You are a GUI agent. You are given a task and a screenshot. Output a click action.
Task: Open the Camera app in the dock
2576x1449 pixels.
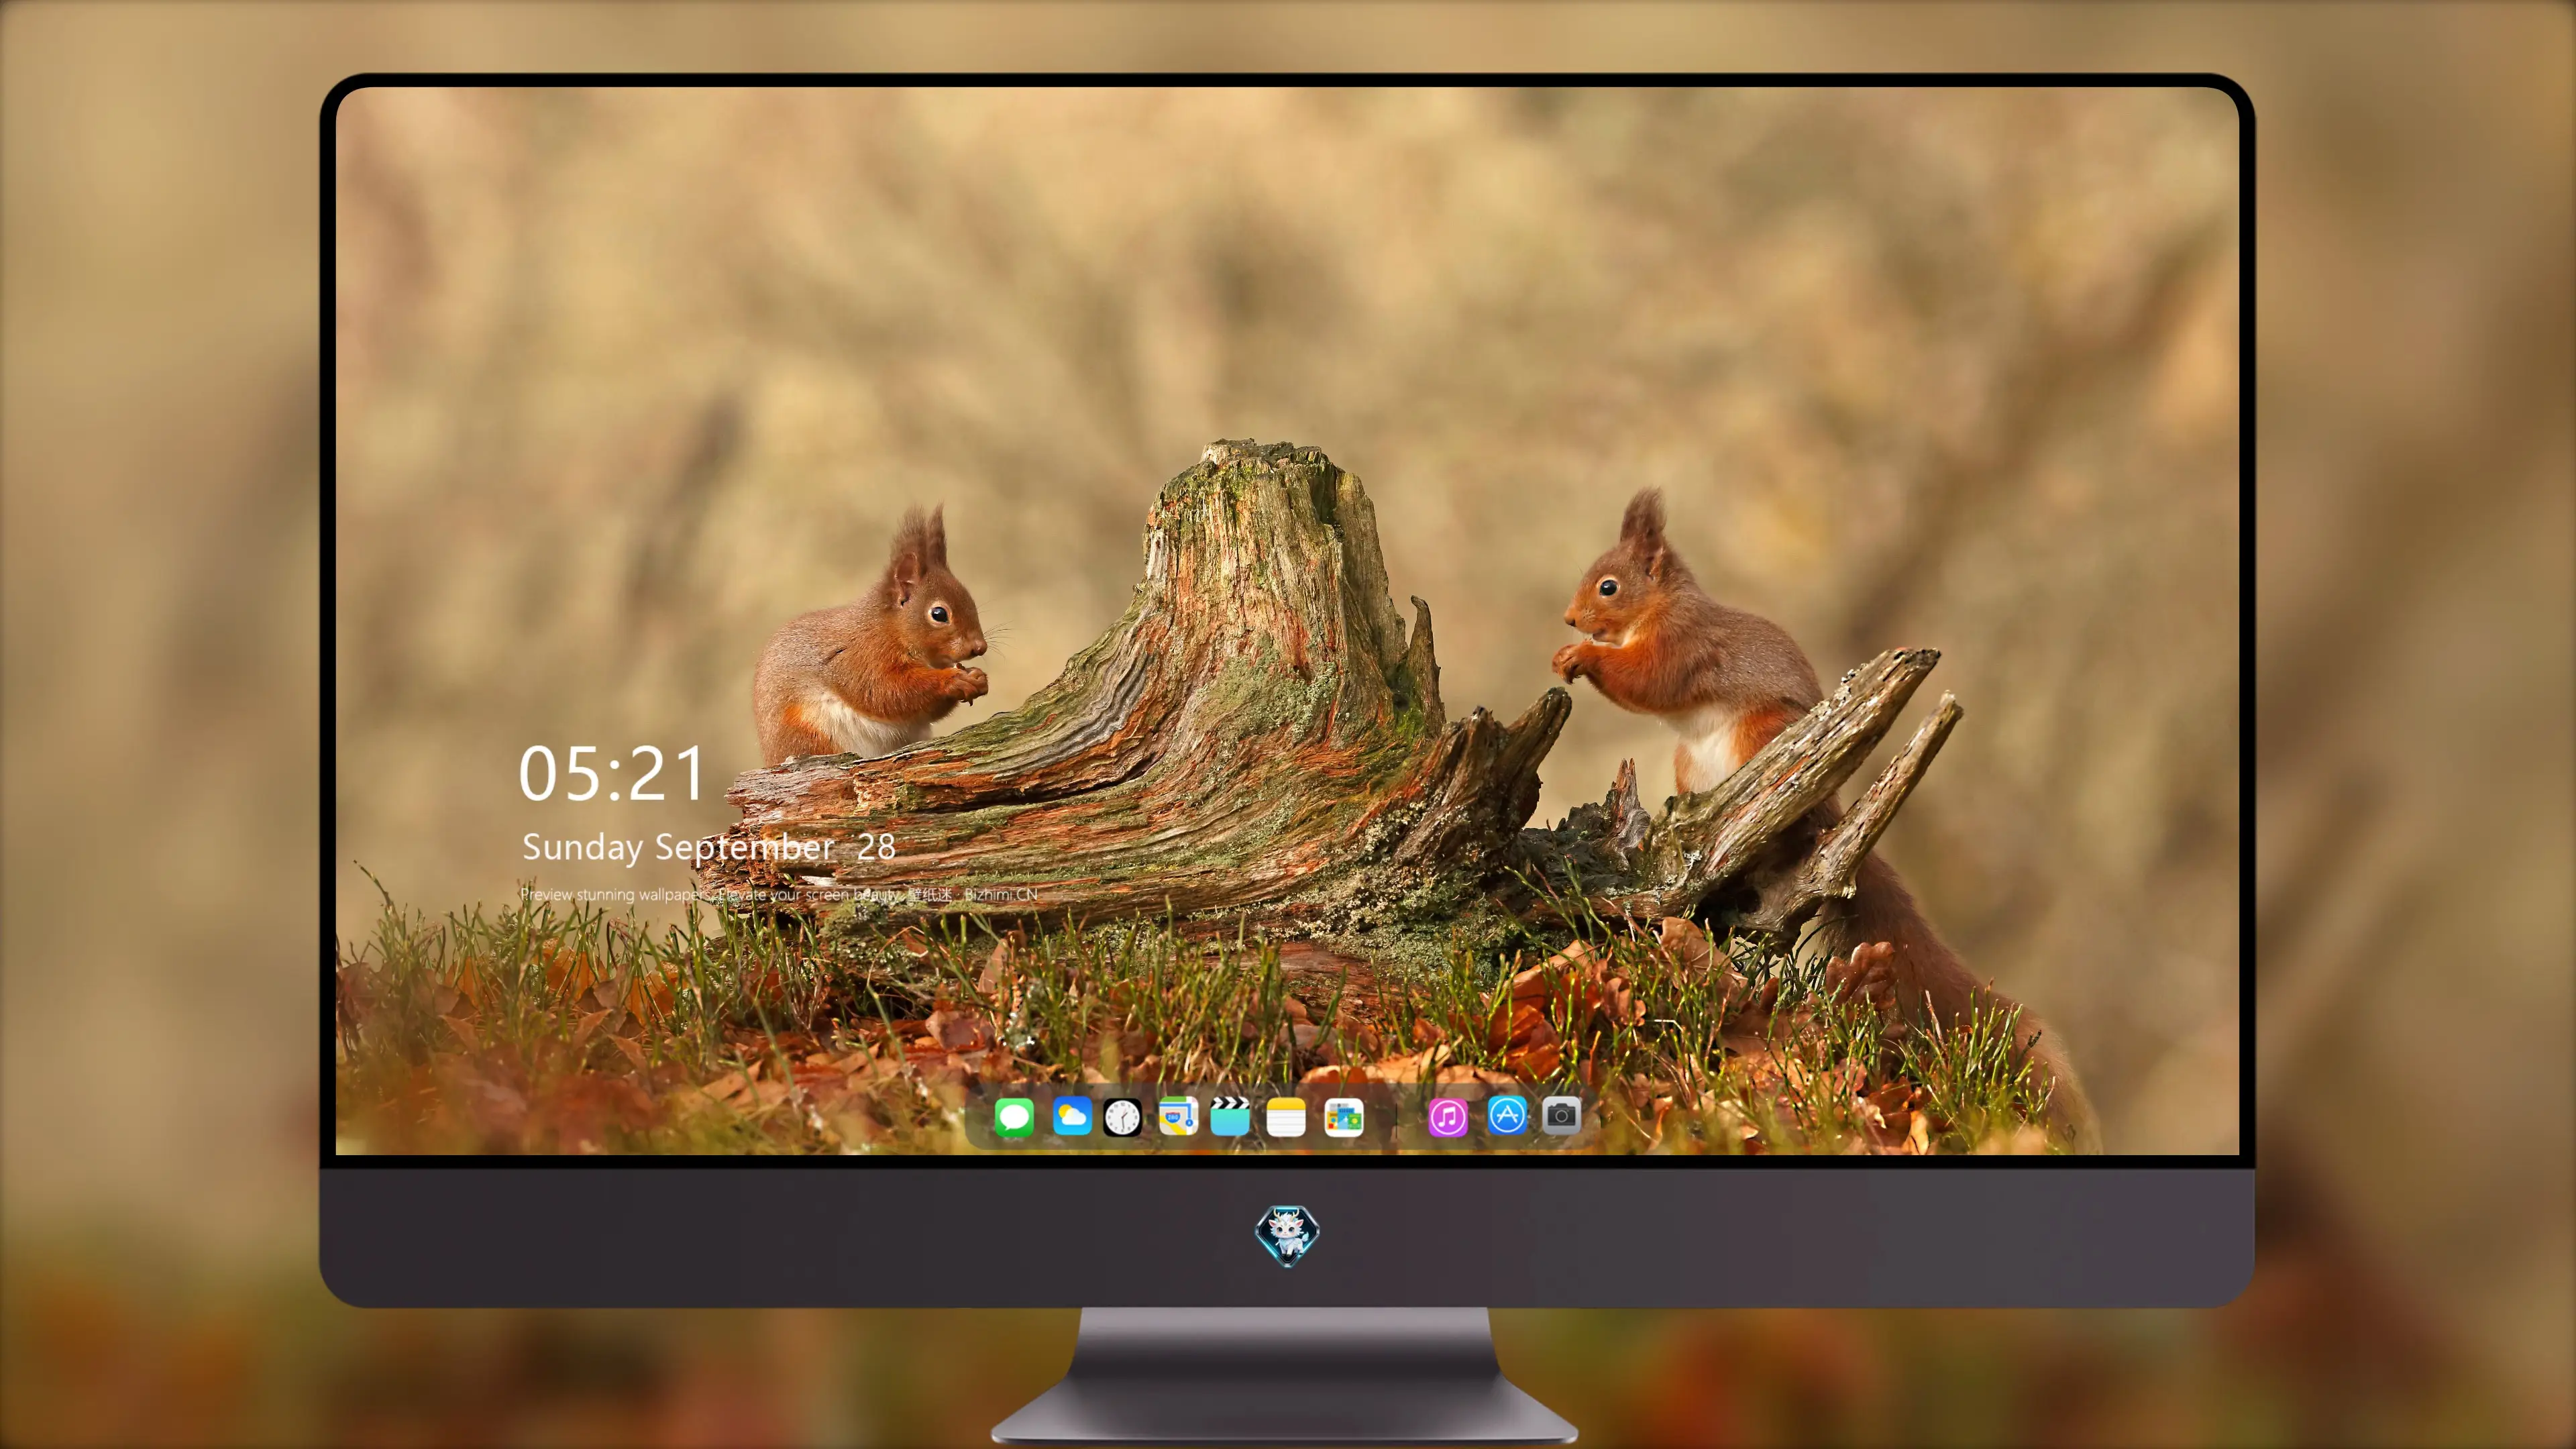tap(1561, 1115)
